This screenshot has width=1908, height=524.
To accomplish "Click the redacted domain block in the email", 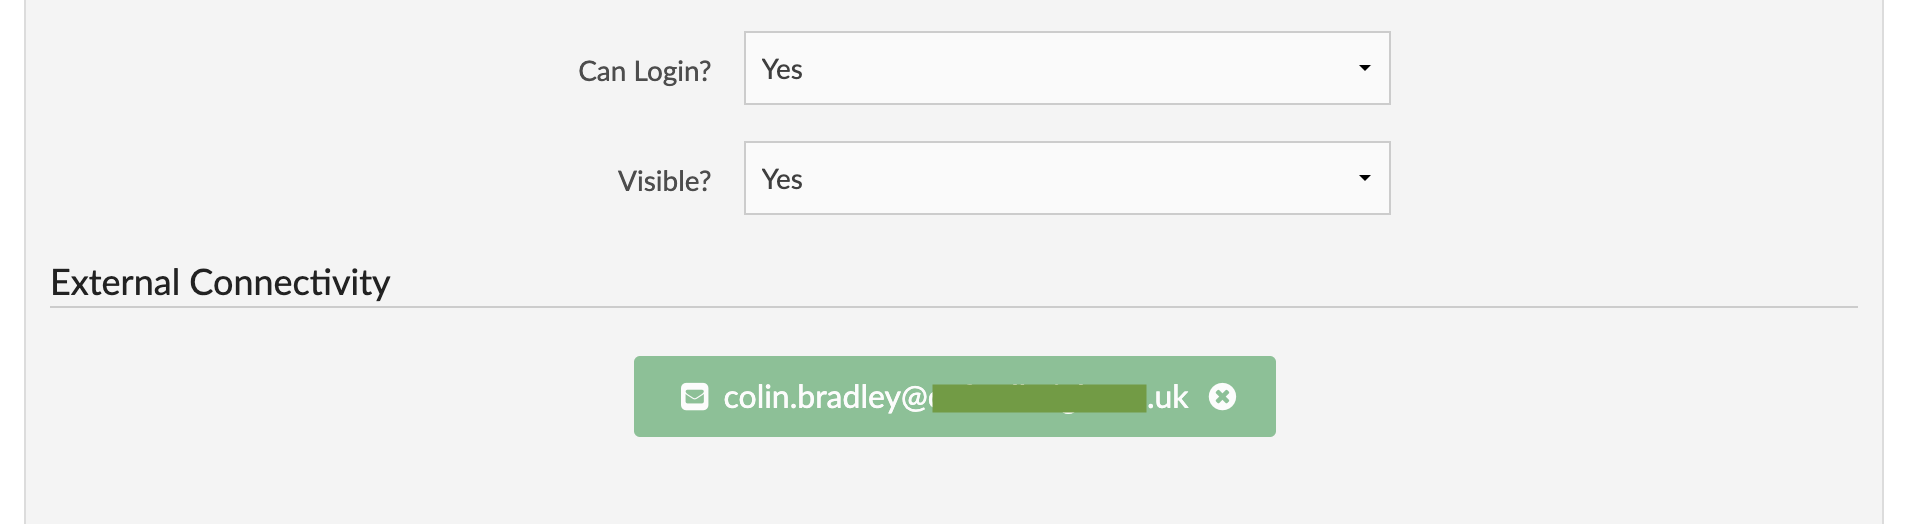I will click(x=1038, y=397).
